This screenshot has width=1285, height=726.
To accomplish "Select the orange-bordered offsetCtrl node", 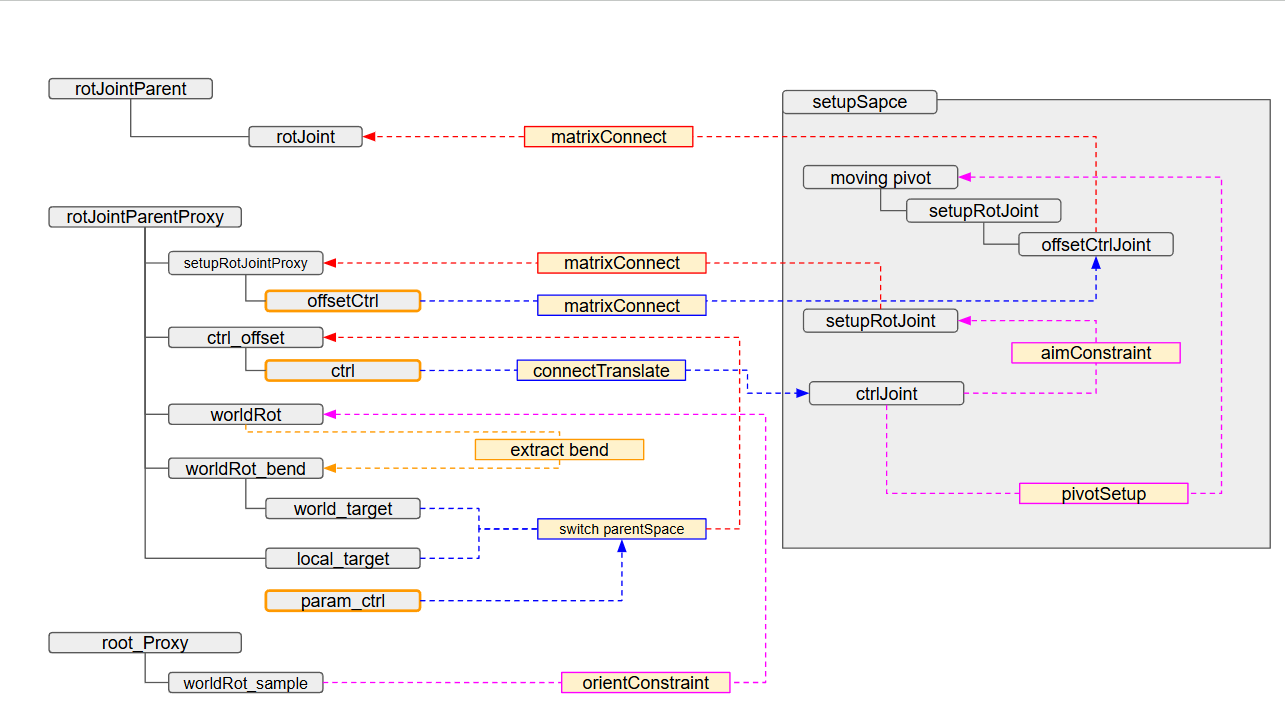I will (343, 301).
